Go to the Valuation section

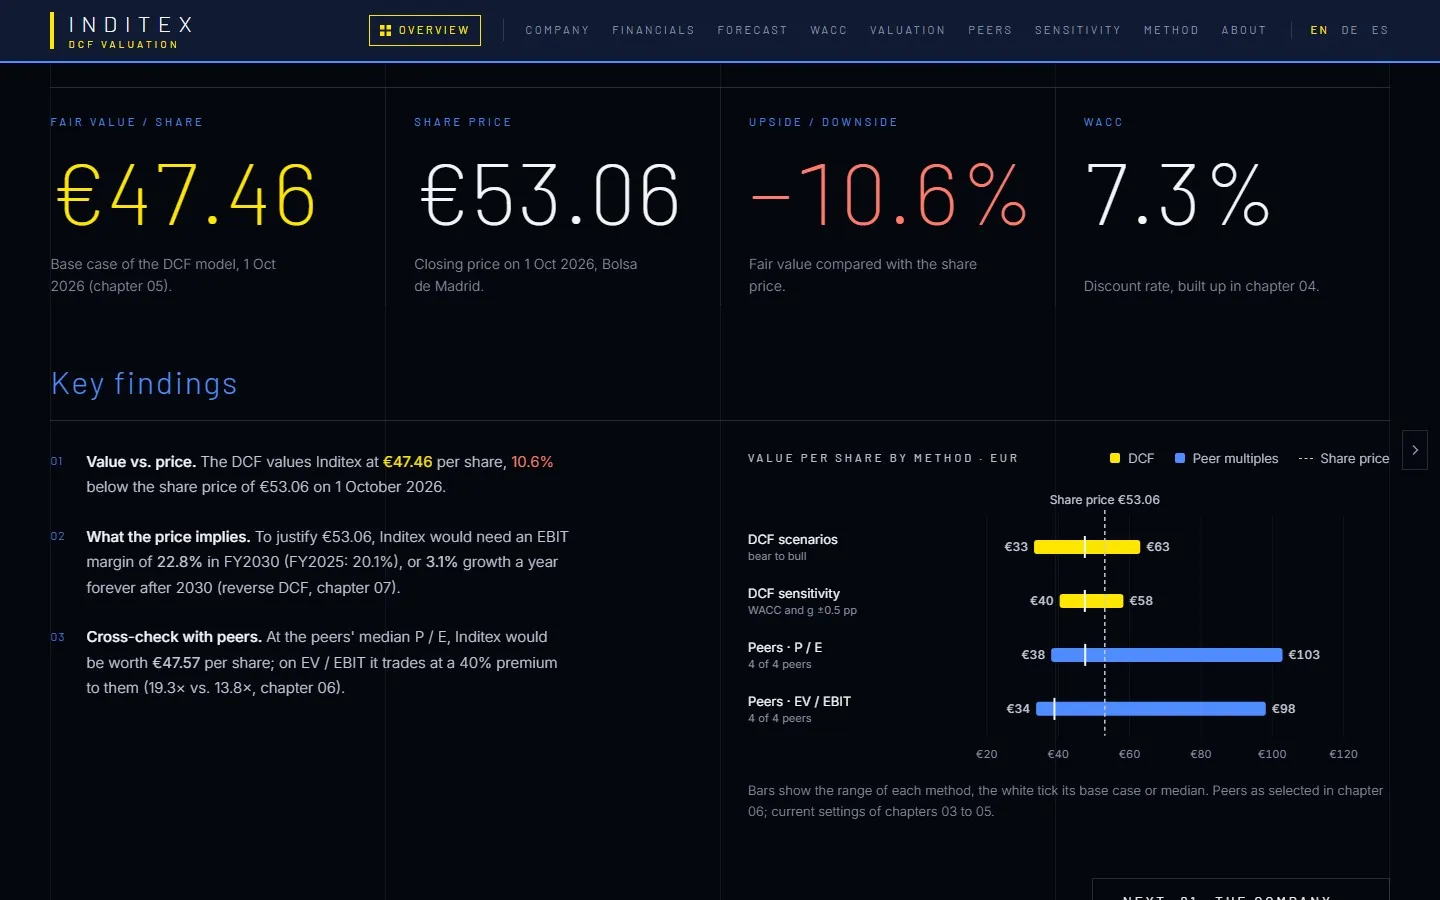[x=908, y=30]
